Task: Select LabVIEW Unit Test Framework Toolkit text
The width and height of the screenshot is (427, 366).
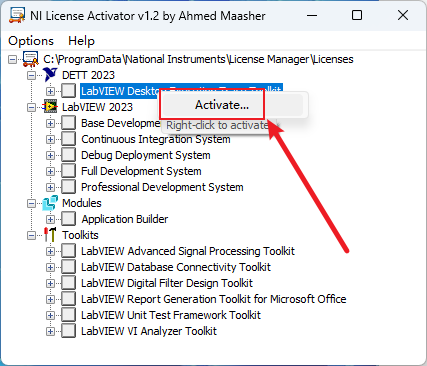Action: point(171,315)
